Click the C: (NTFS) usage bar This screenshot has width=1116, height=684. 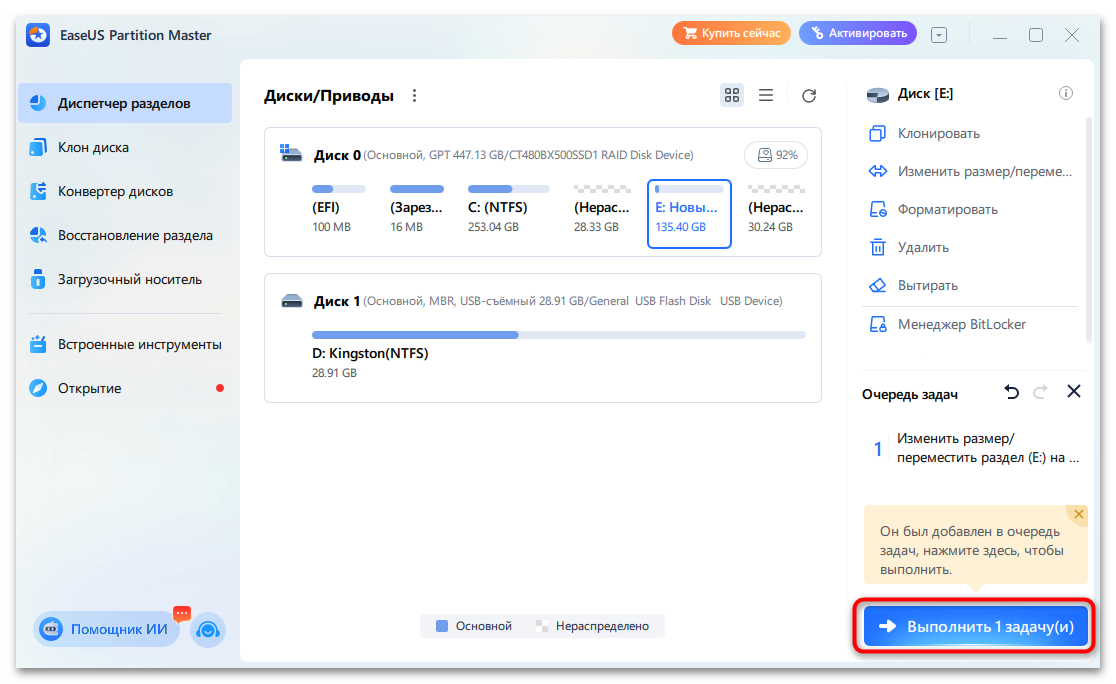point(508,189)
